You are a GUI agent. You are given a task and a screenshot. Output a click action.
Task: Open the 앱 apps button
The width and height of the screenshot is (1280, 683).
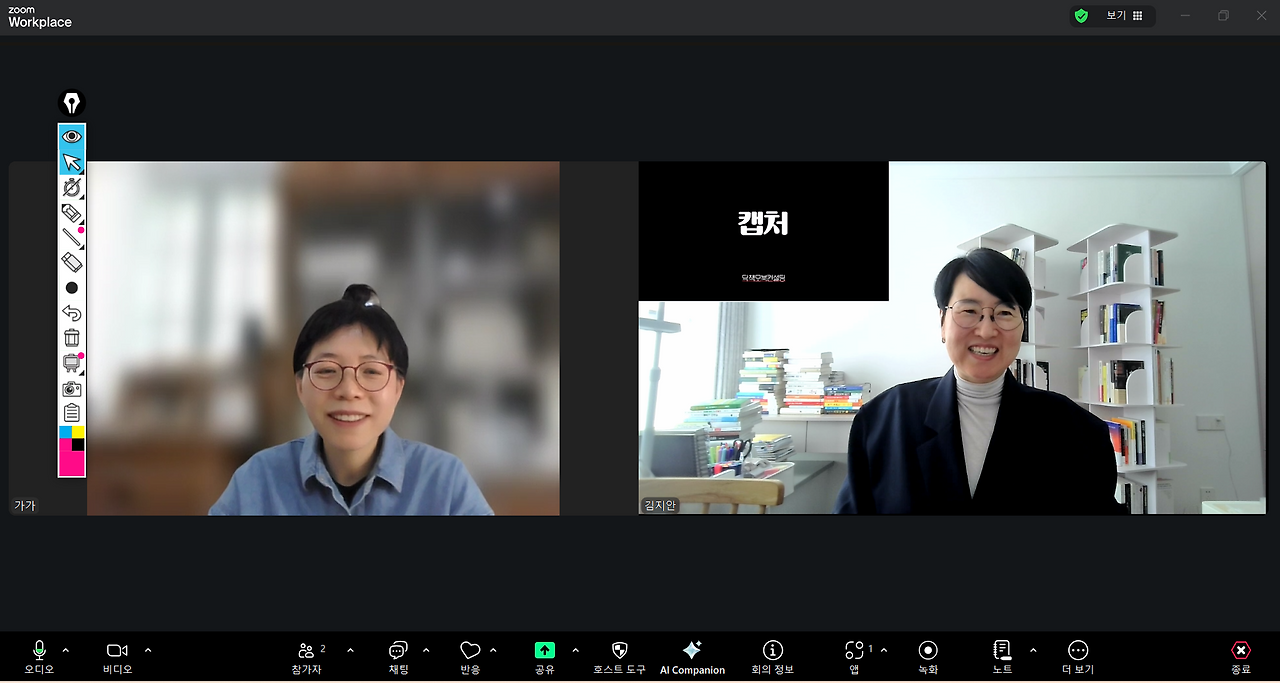[x=854, y=657]
